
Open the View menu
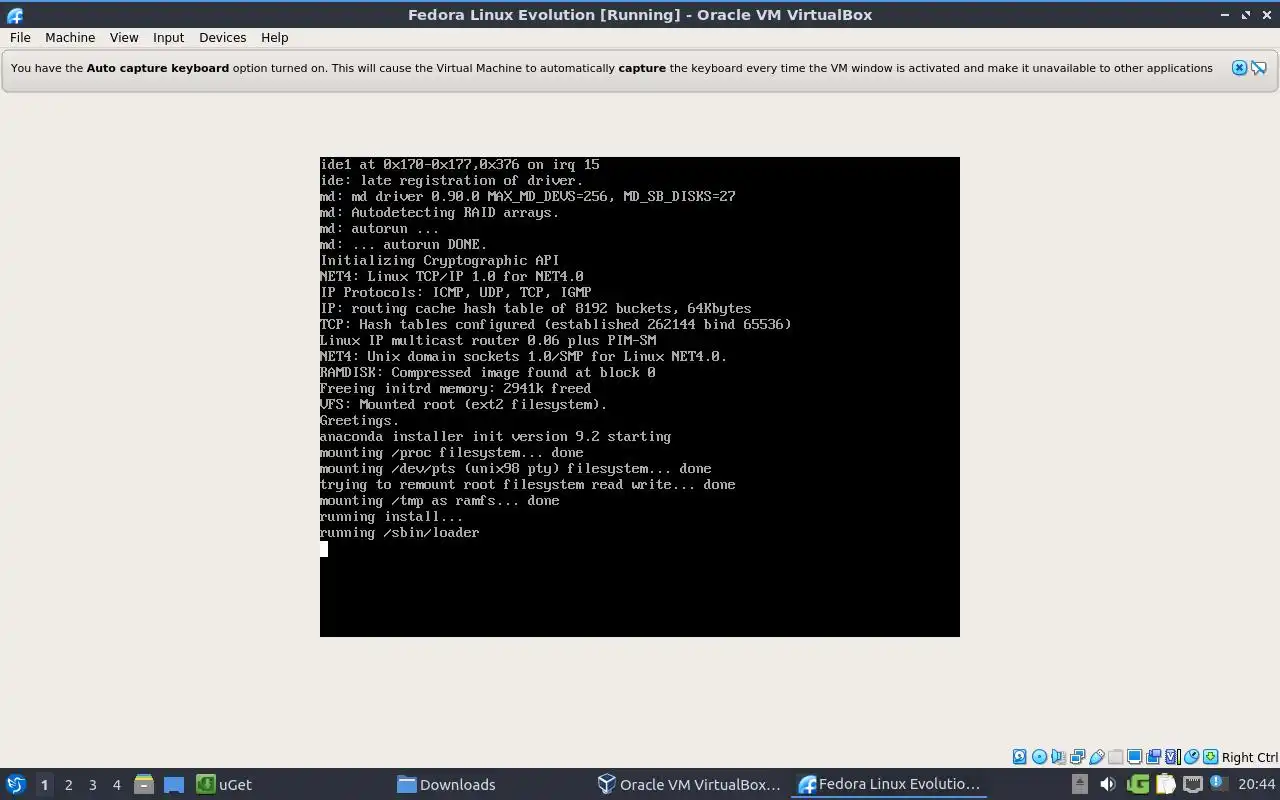point(124,37)
